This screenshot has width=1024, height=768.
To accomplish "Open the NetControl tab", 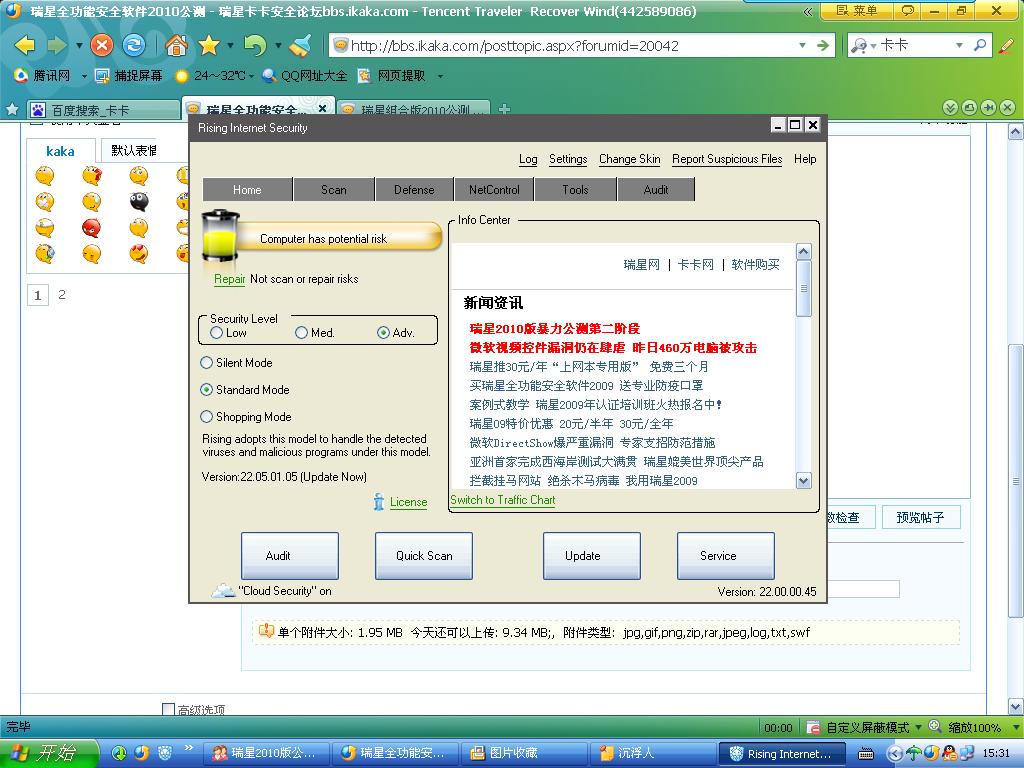I will [494, 189].
